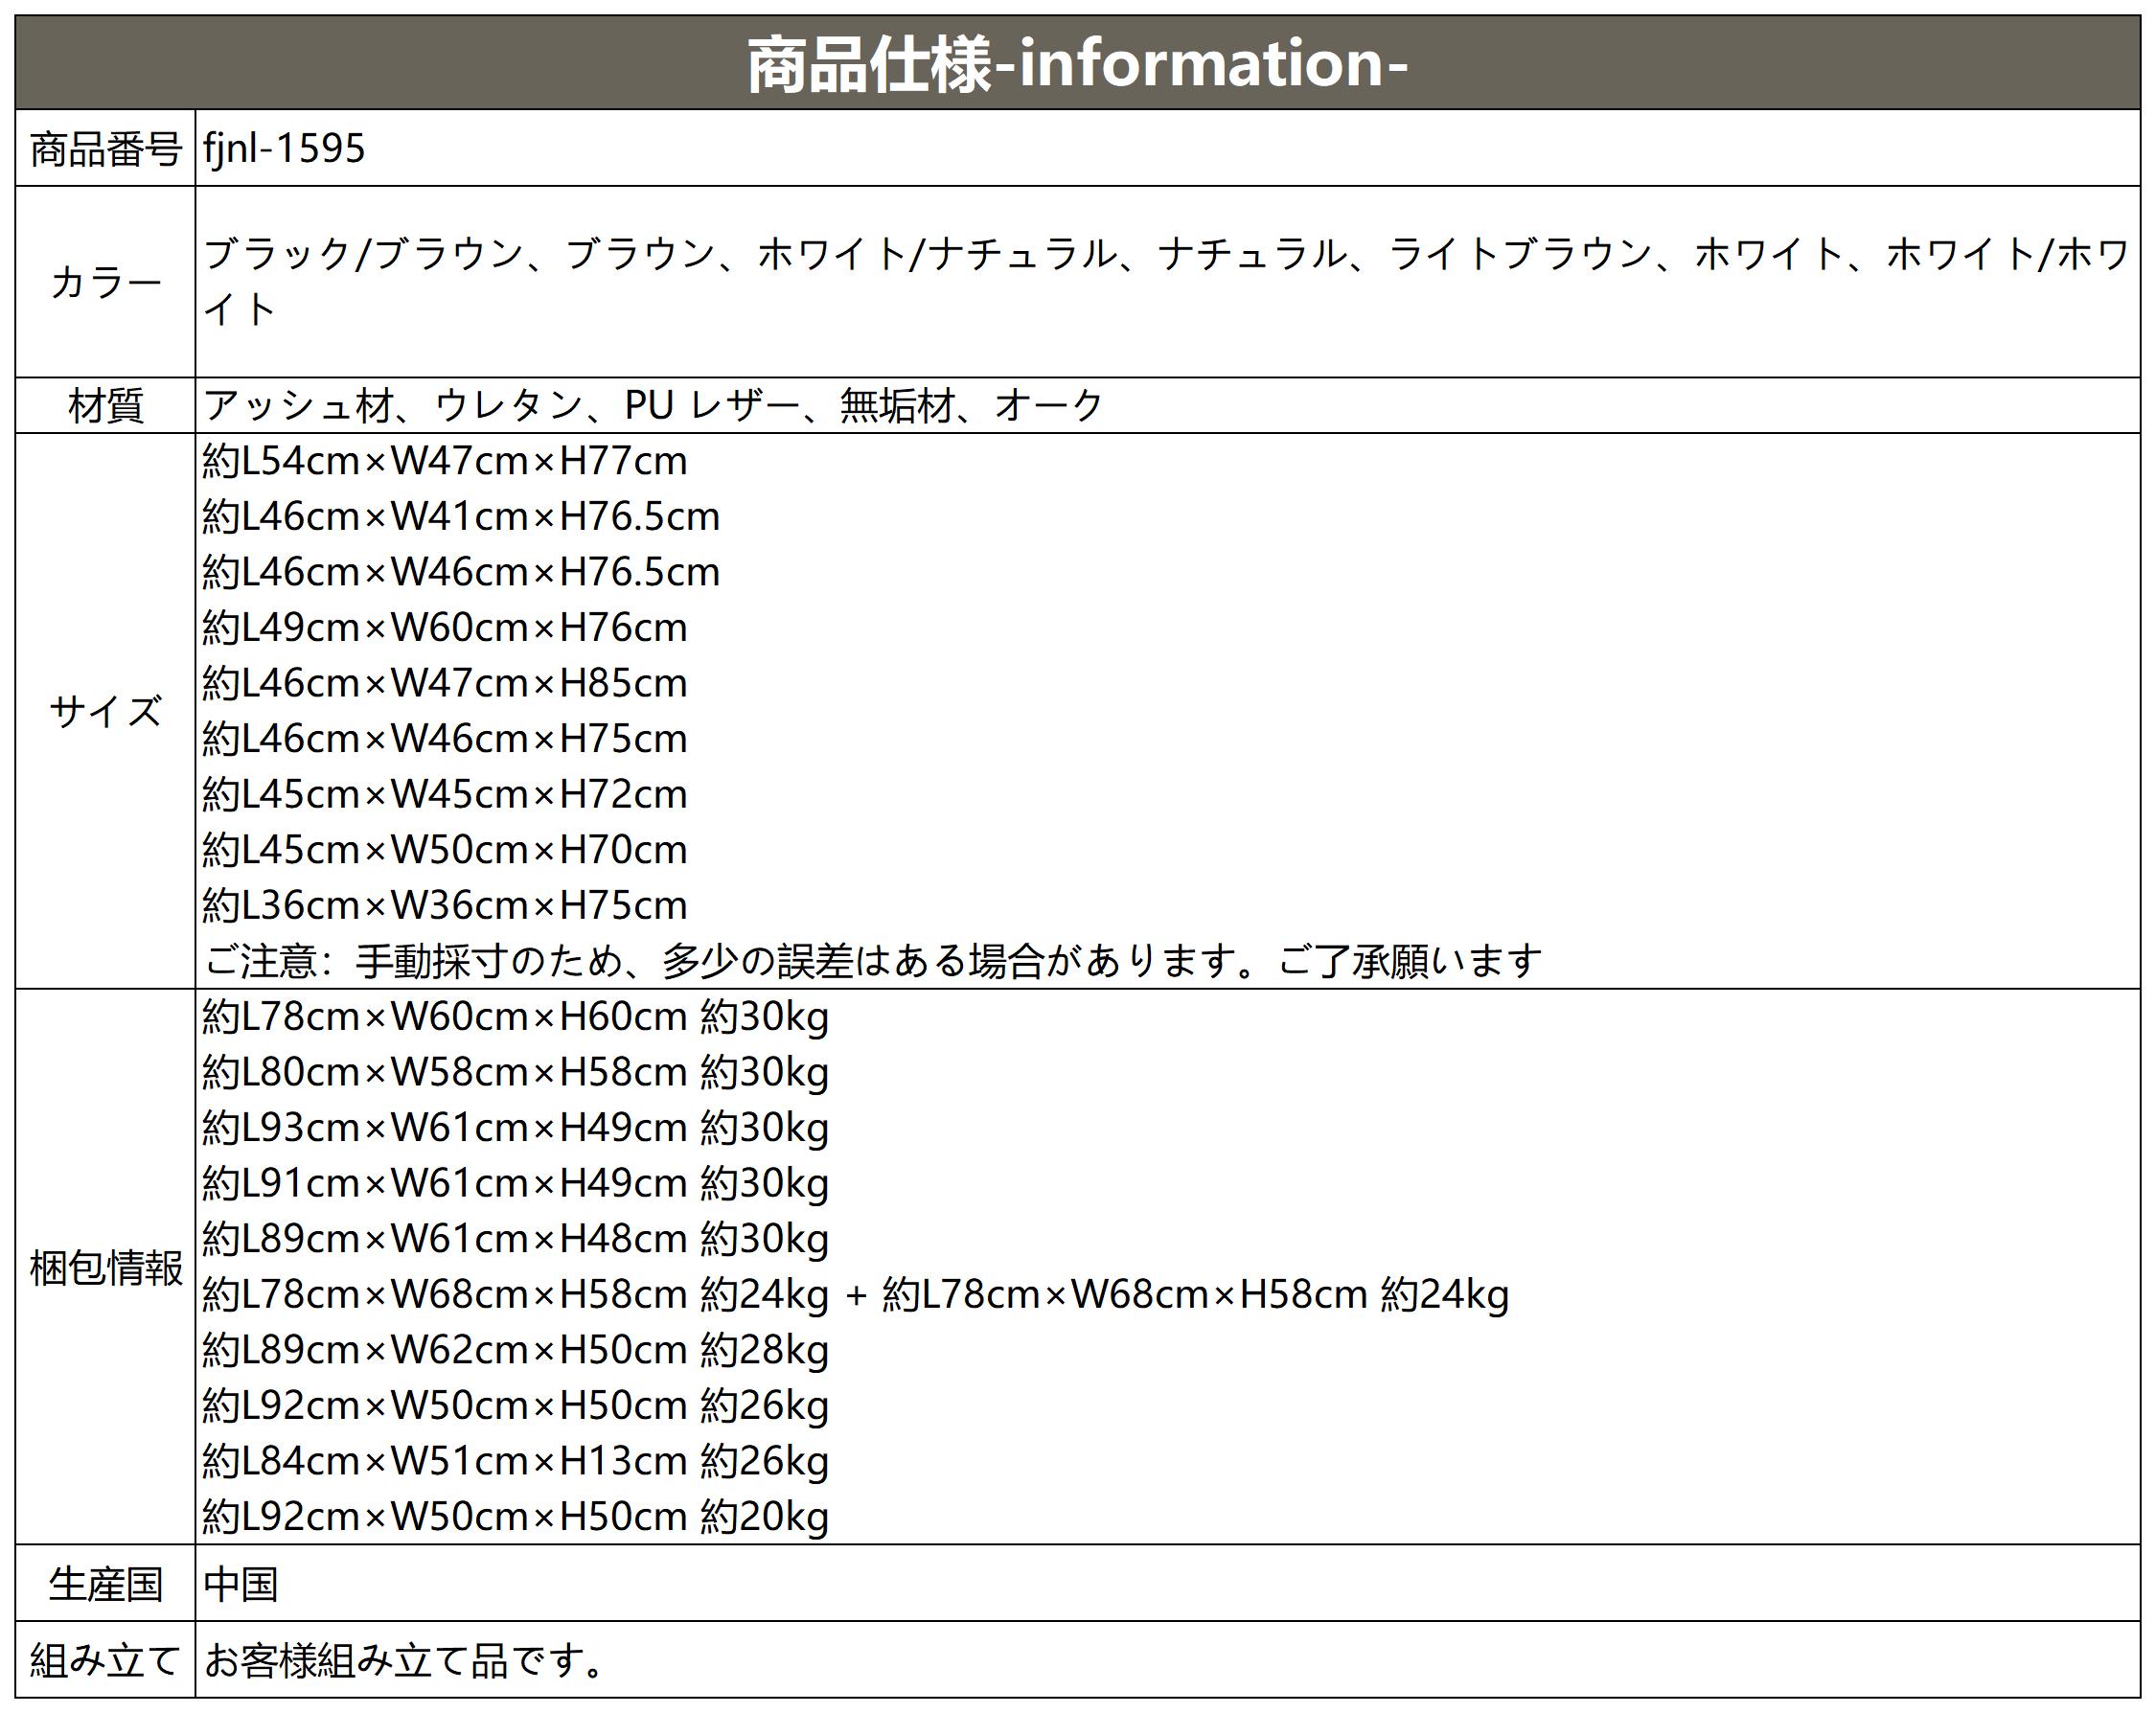Viewport: 2156px width, 1713px height.
Task: Click packing line 約L84cm×W51cm×H13cm 約26kg
Action: click(515, 1462)
